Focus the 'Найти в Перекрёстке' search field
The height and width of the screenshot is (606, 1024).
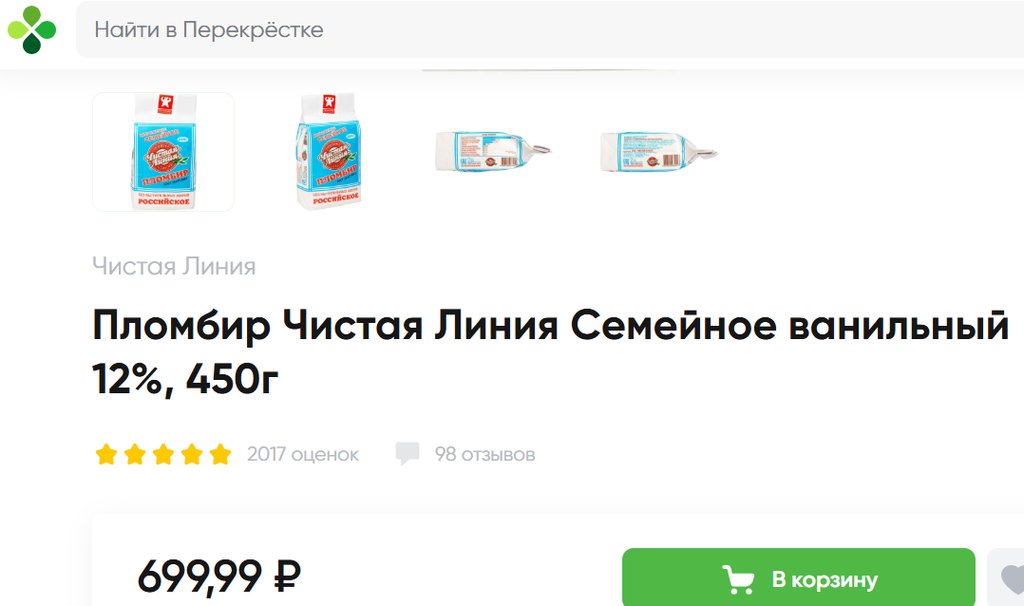tap(550, 29)
